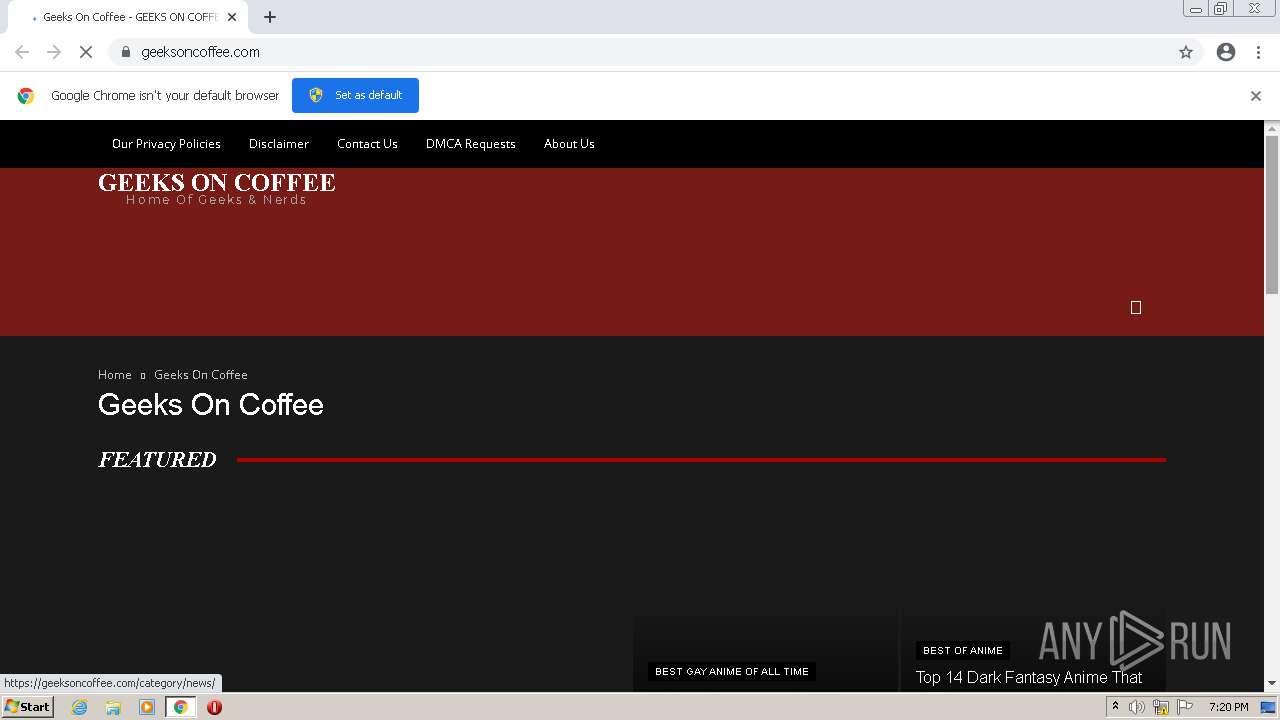Open the DMCA Requests page
The width and height of the screenshot is (1280, 720).
coord(471,144)
